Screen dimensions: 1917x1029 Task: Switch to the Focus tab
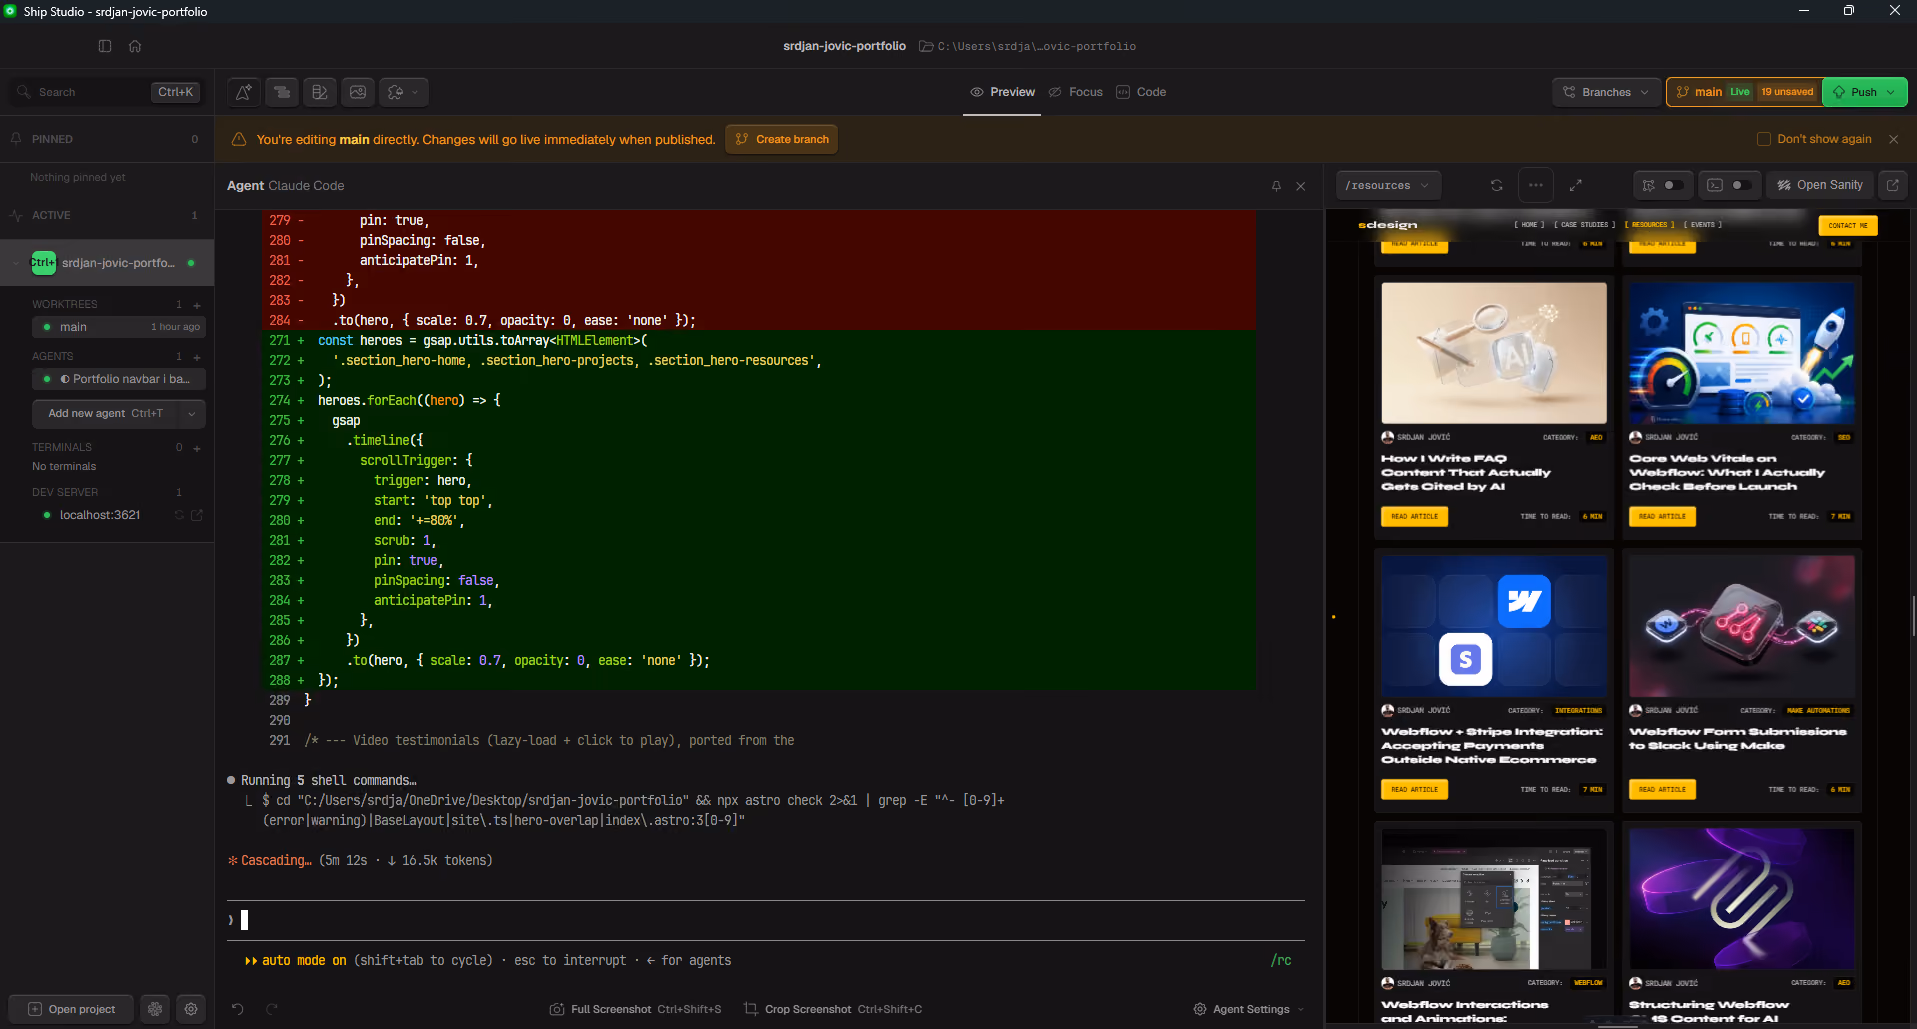(x=1076, y=92)
